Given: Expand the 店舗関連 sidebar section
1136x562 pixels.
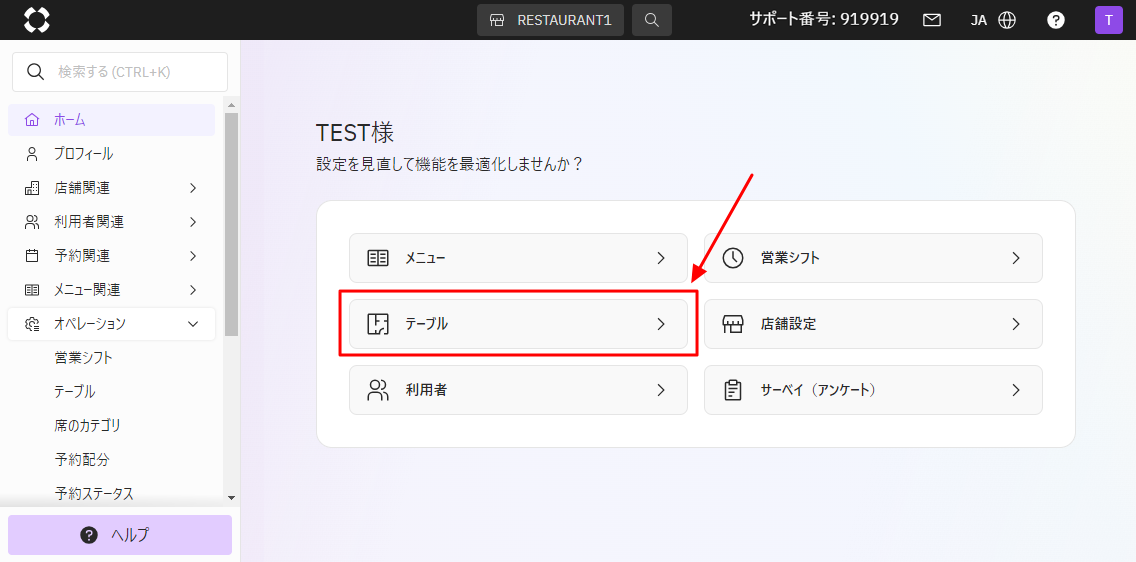Looking at the screenshot, I should point(112,188).
